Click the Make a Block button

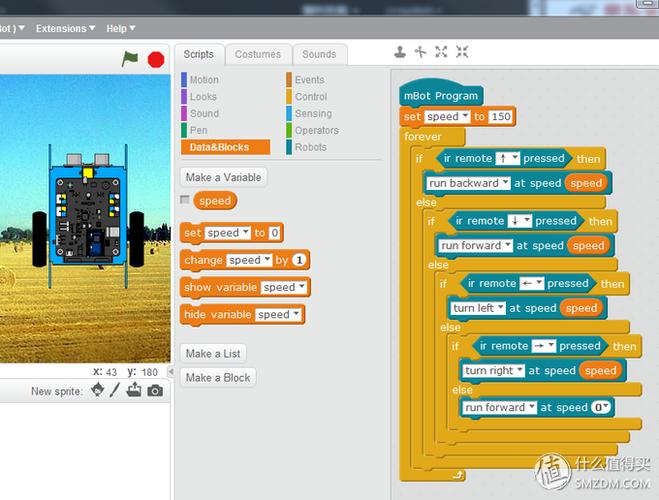218,377
